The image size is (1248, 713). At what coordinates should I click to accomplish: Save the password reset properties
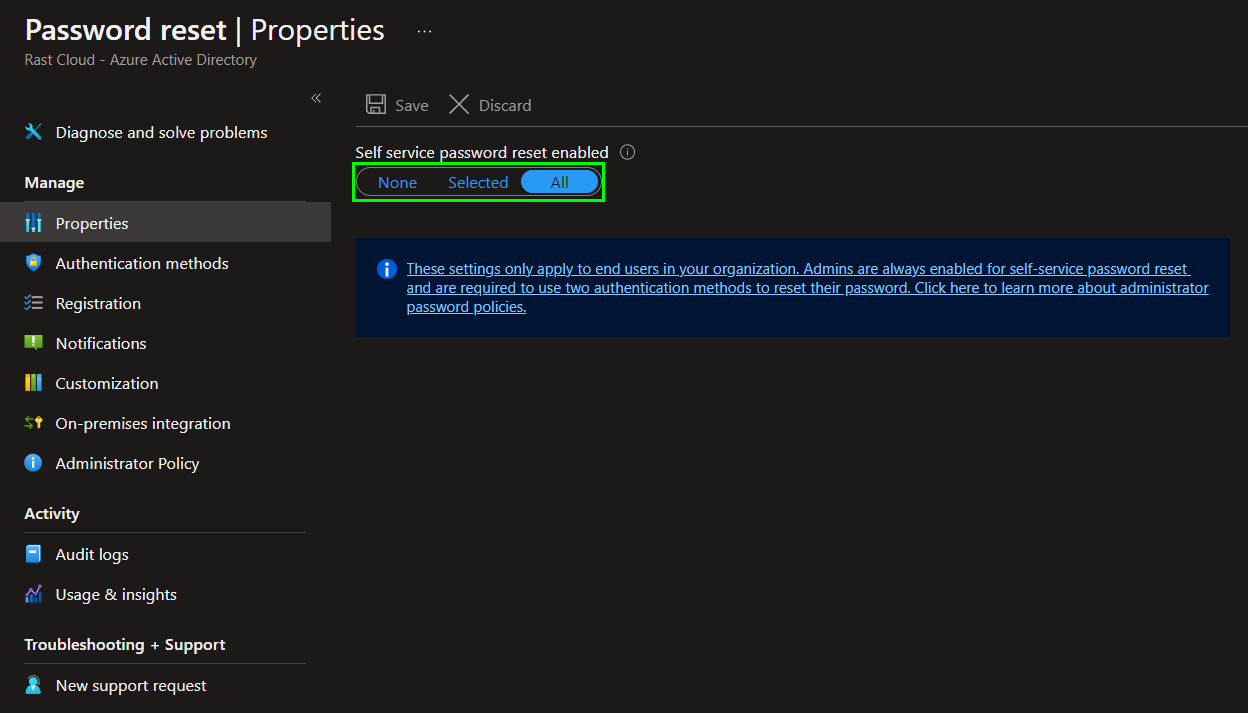pos(397,105)
